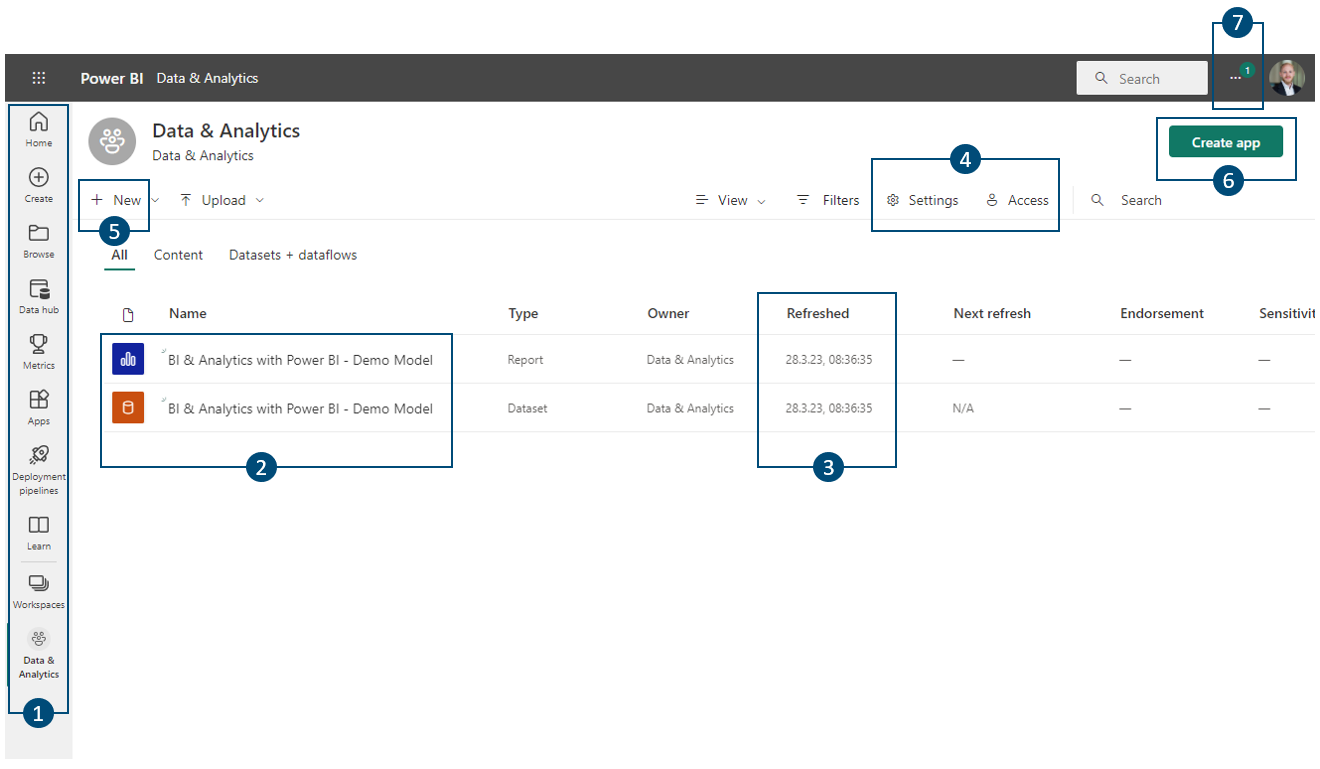1320x769 pixels.
Task: Sort by the Type column header
Action: (523, 313)
